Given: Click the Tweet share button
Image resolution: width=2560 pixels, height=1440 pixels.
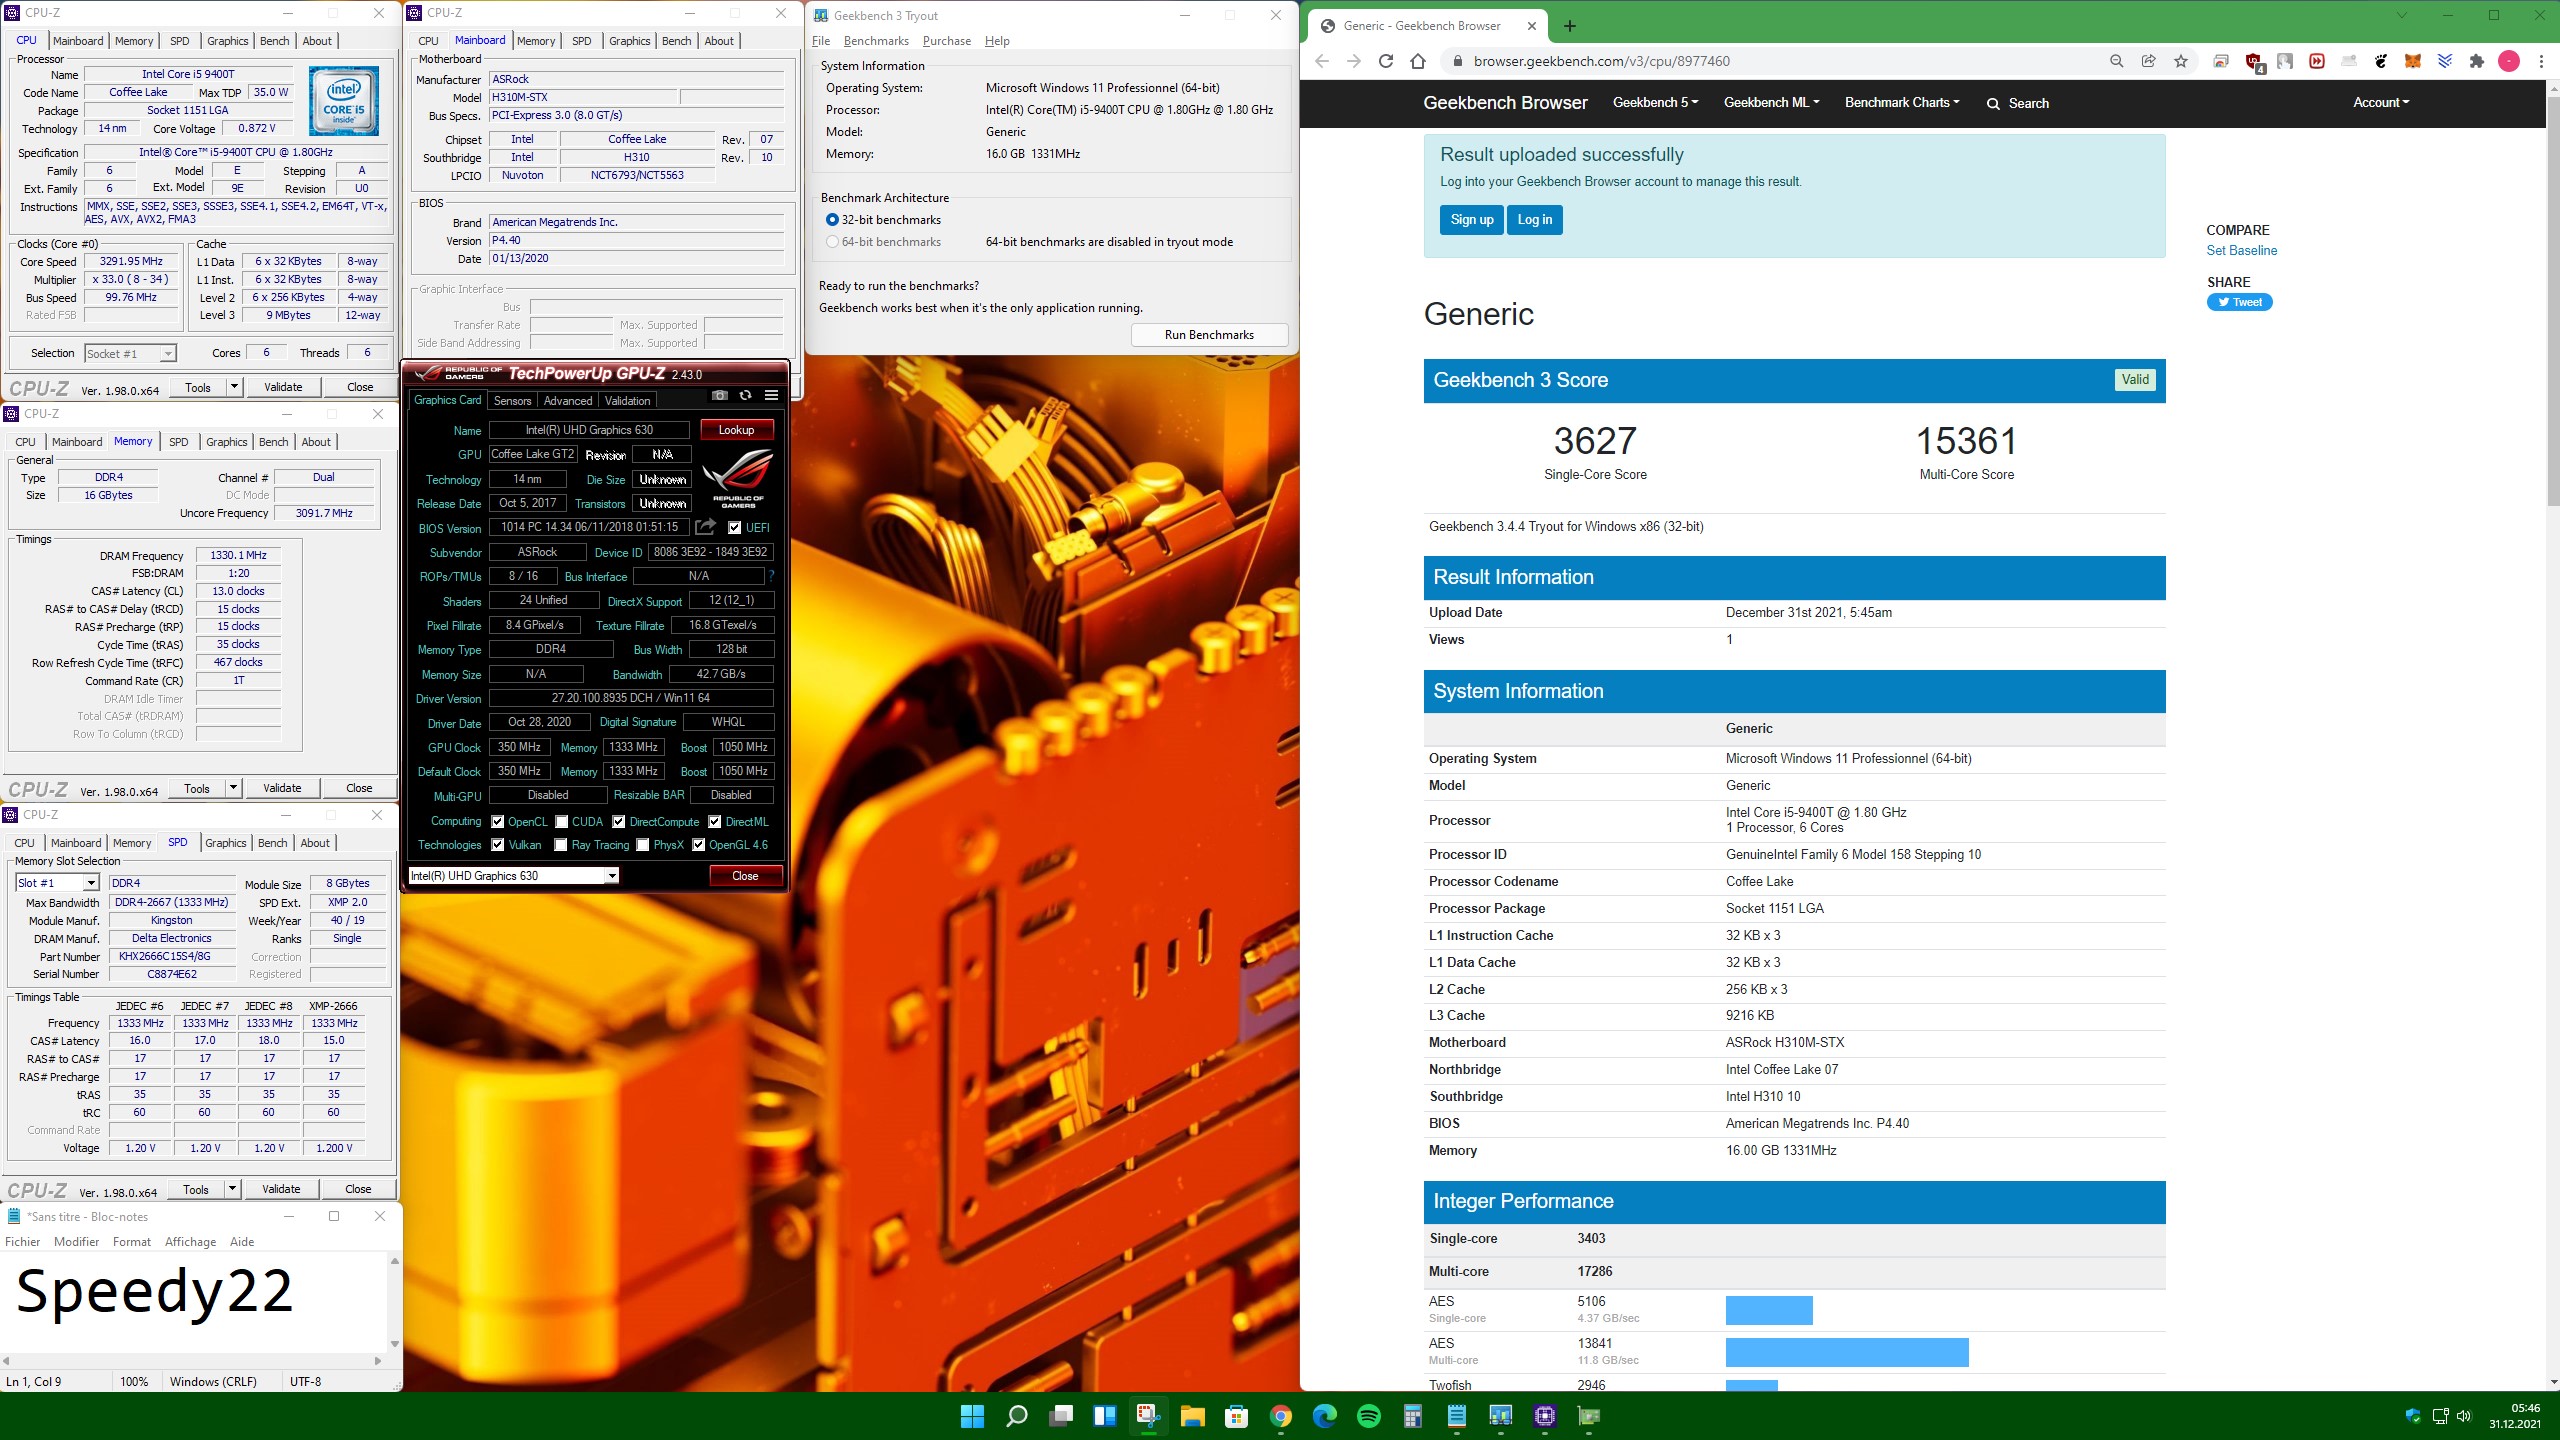Looking at the screenshot, I should (x=2240, y=302).
